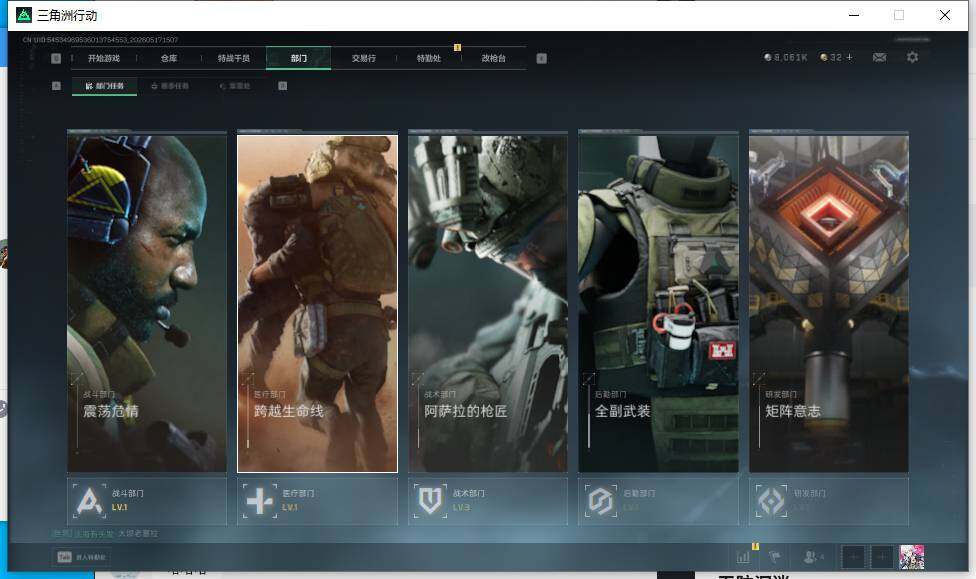
Task: Select the 部门 top navigation tab
Action: [x=299, y=59]
